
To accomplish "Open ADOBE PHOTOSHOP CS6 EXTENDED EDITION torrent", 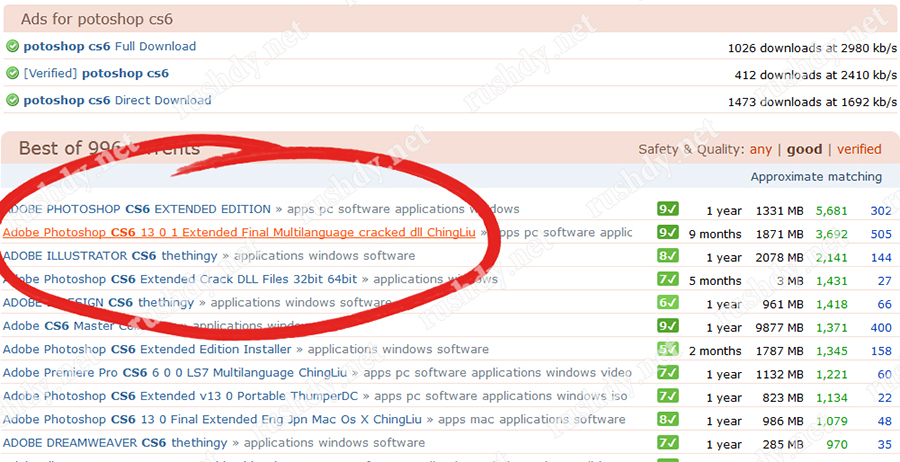I will 137,209.
